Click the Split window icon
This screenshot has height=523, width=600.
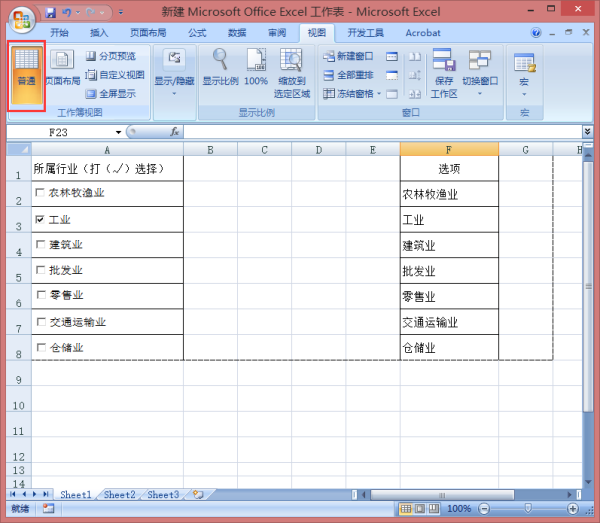pyautogui.click(x=392, y=57)
